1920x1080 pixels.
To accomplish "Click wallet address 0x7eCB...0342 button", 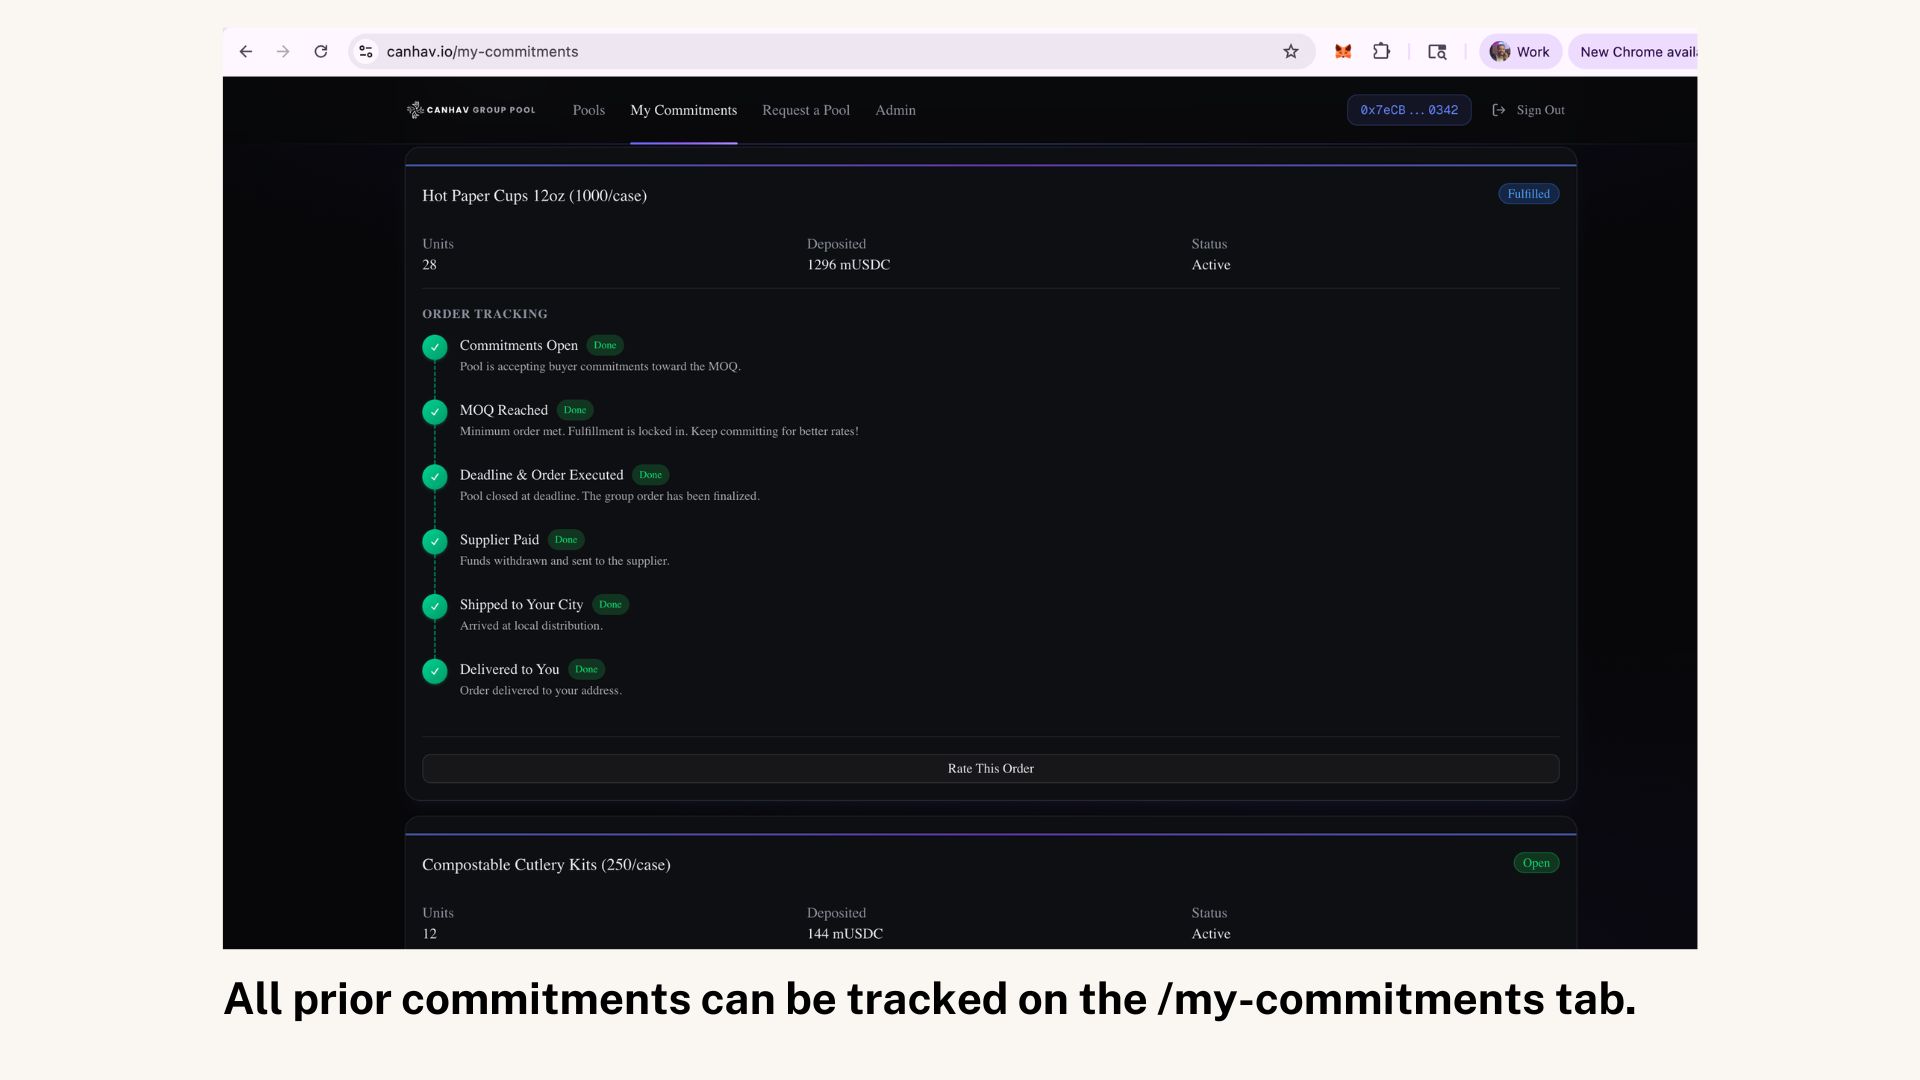I will coord(1408,110).
